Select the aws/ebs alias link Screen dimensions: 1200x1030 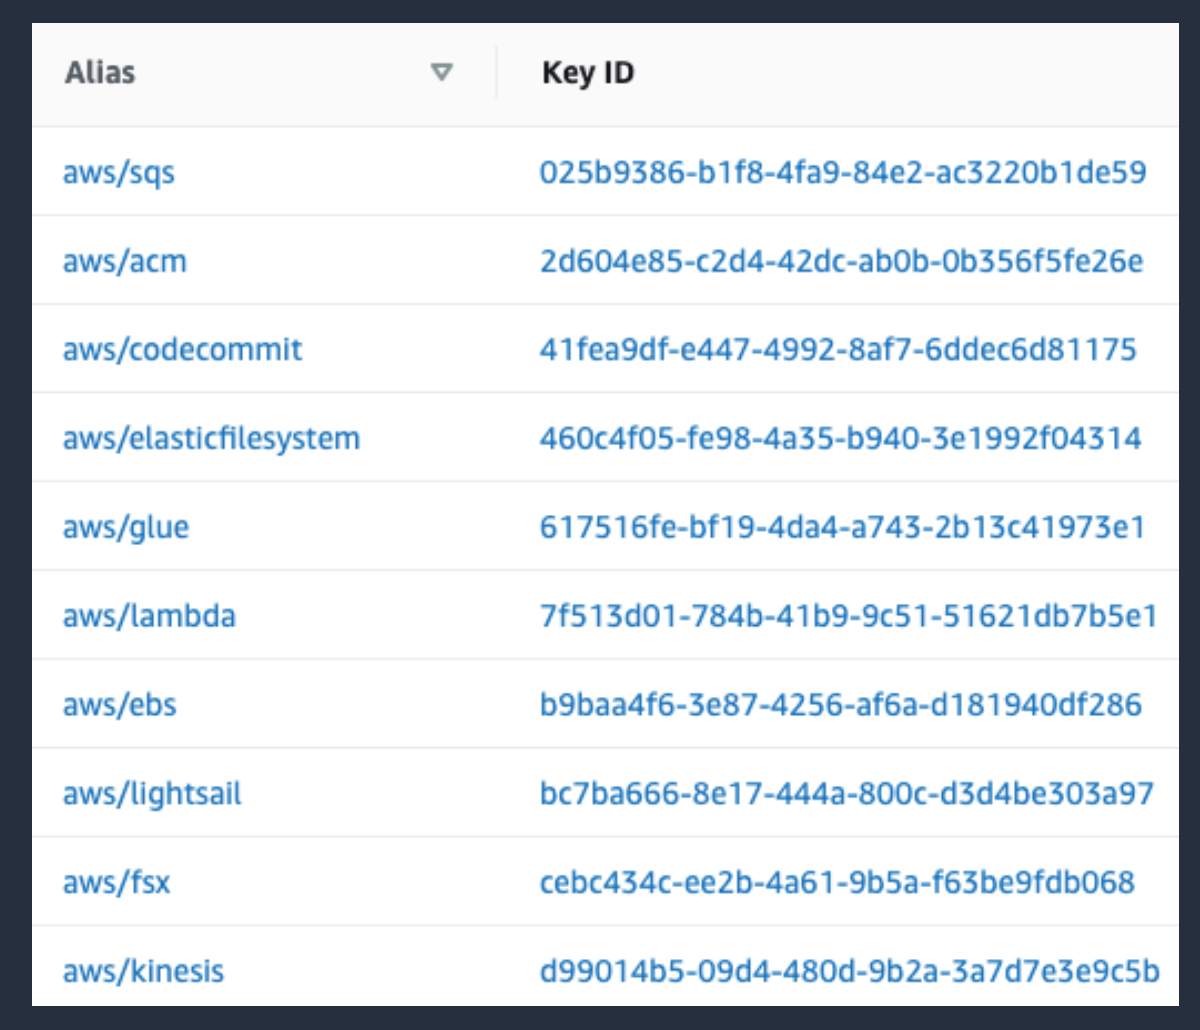[120, 704]
